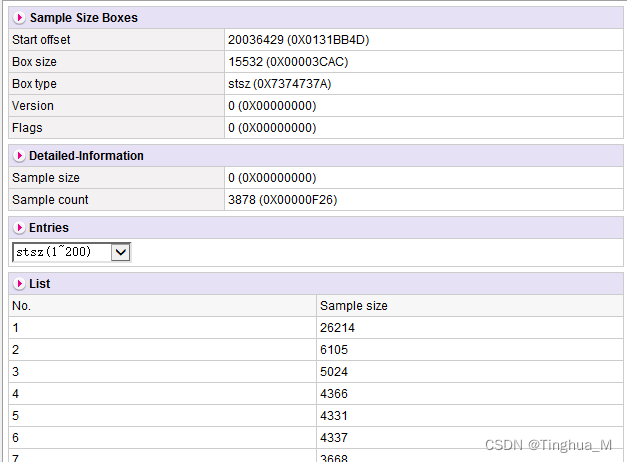The height and width of the screenshot is (462, 627).
Task: Click the pink arrow icon beside Sample Size Boxes
Action: click(19, 18)
